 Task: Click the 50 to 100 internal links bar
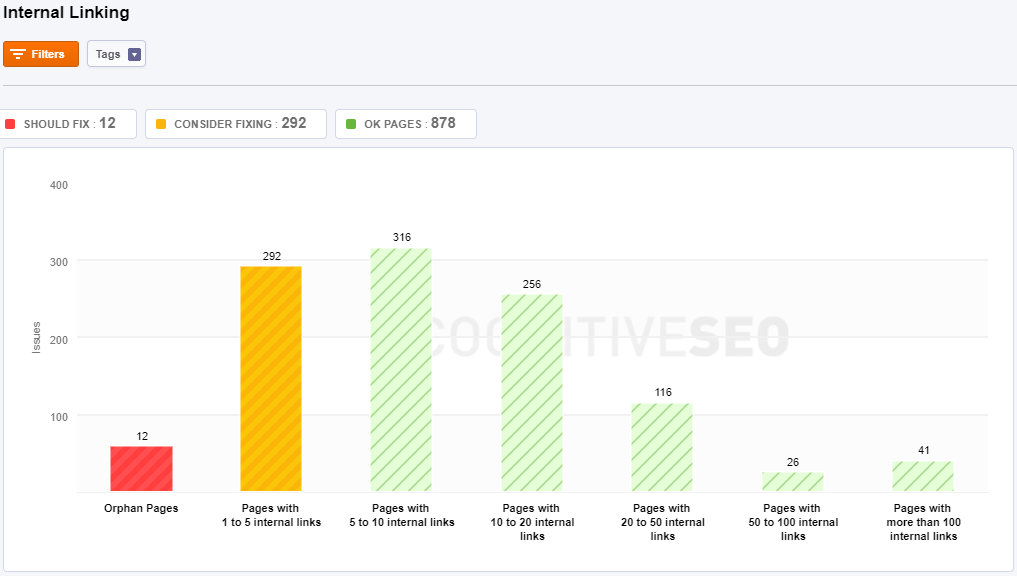pos(792,482)
